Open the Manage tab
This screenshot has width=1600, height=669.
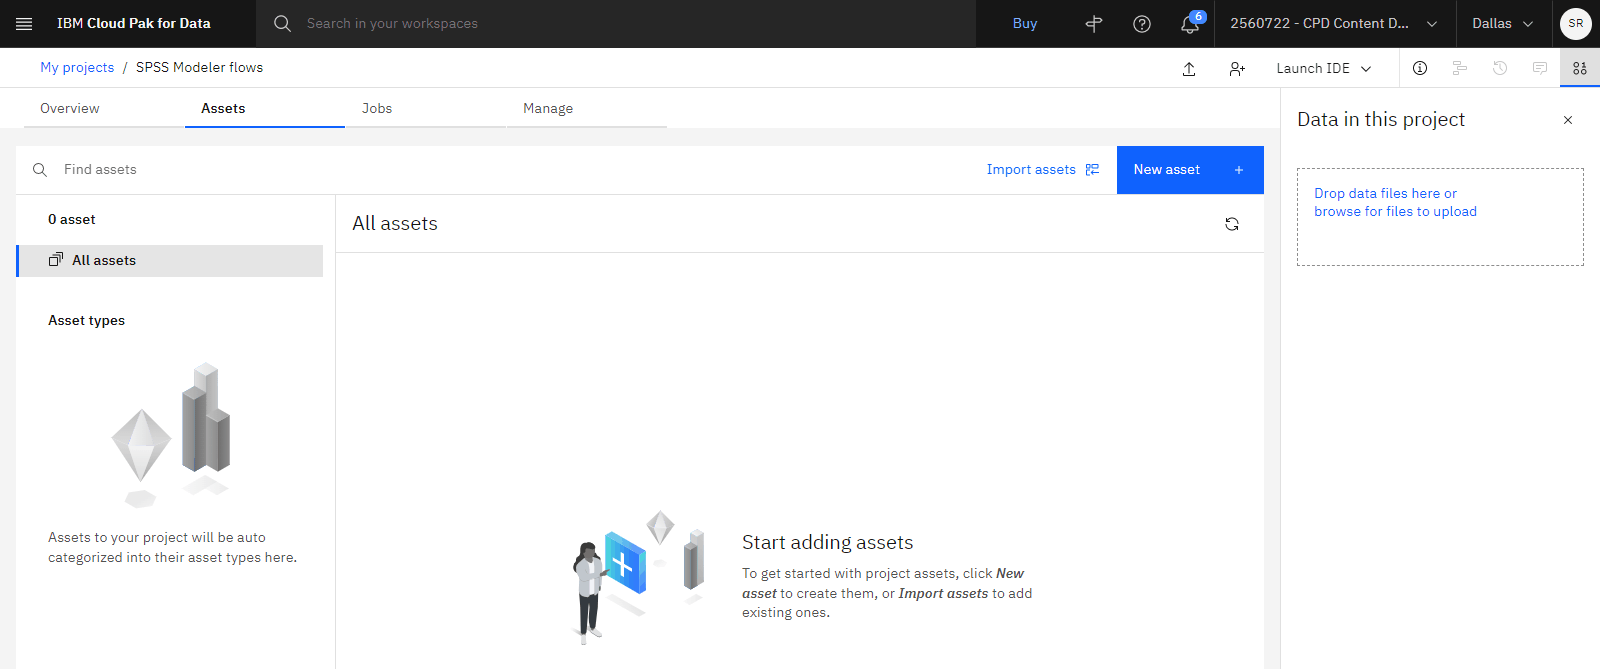click(x=548, y=108)
